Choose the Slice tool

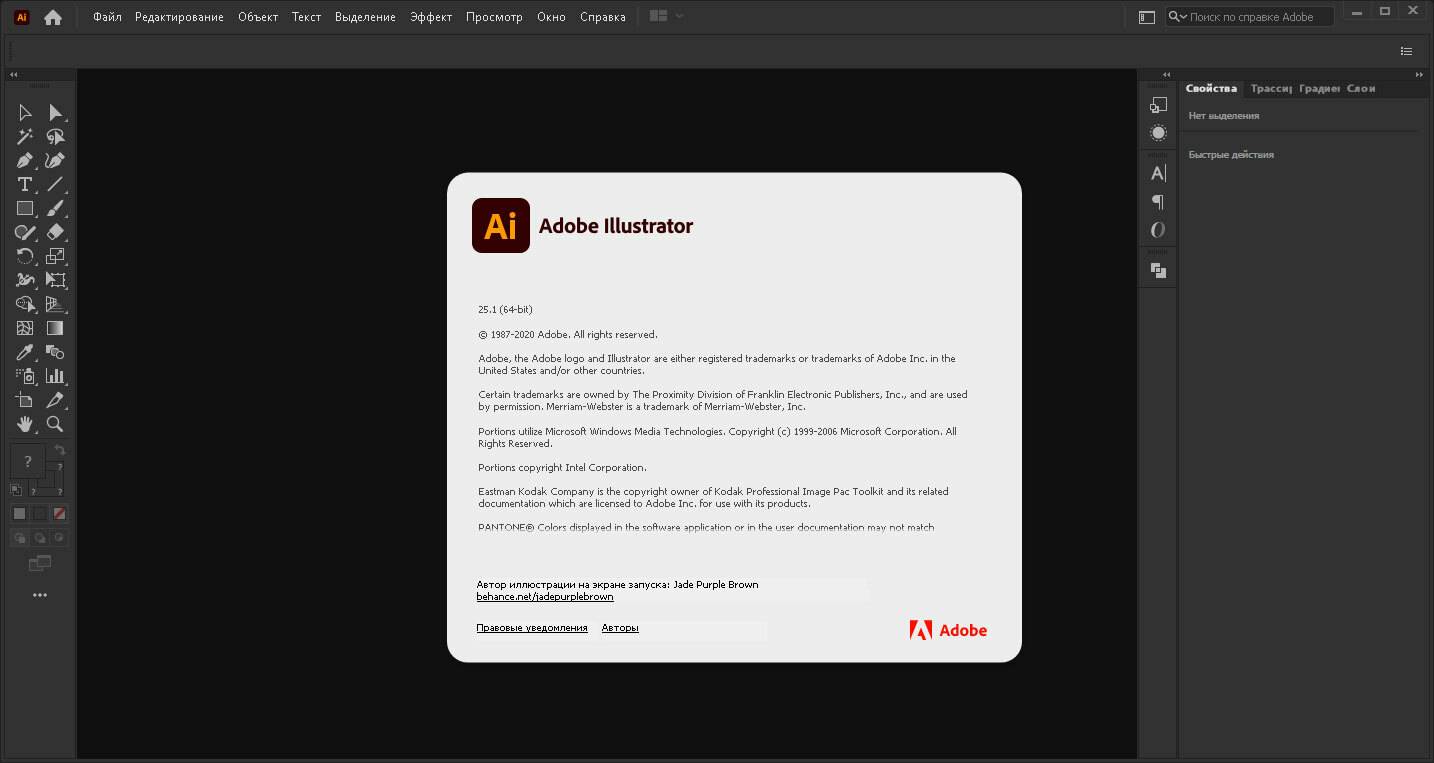[56, 400]
